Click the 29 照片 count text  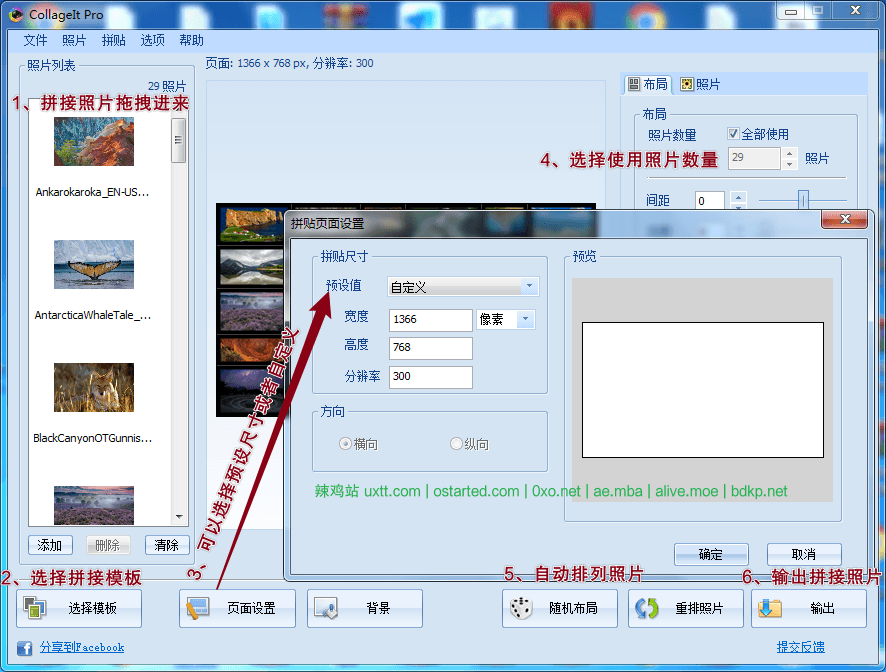(167, 86)
